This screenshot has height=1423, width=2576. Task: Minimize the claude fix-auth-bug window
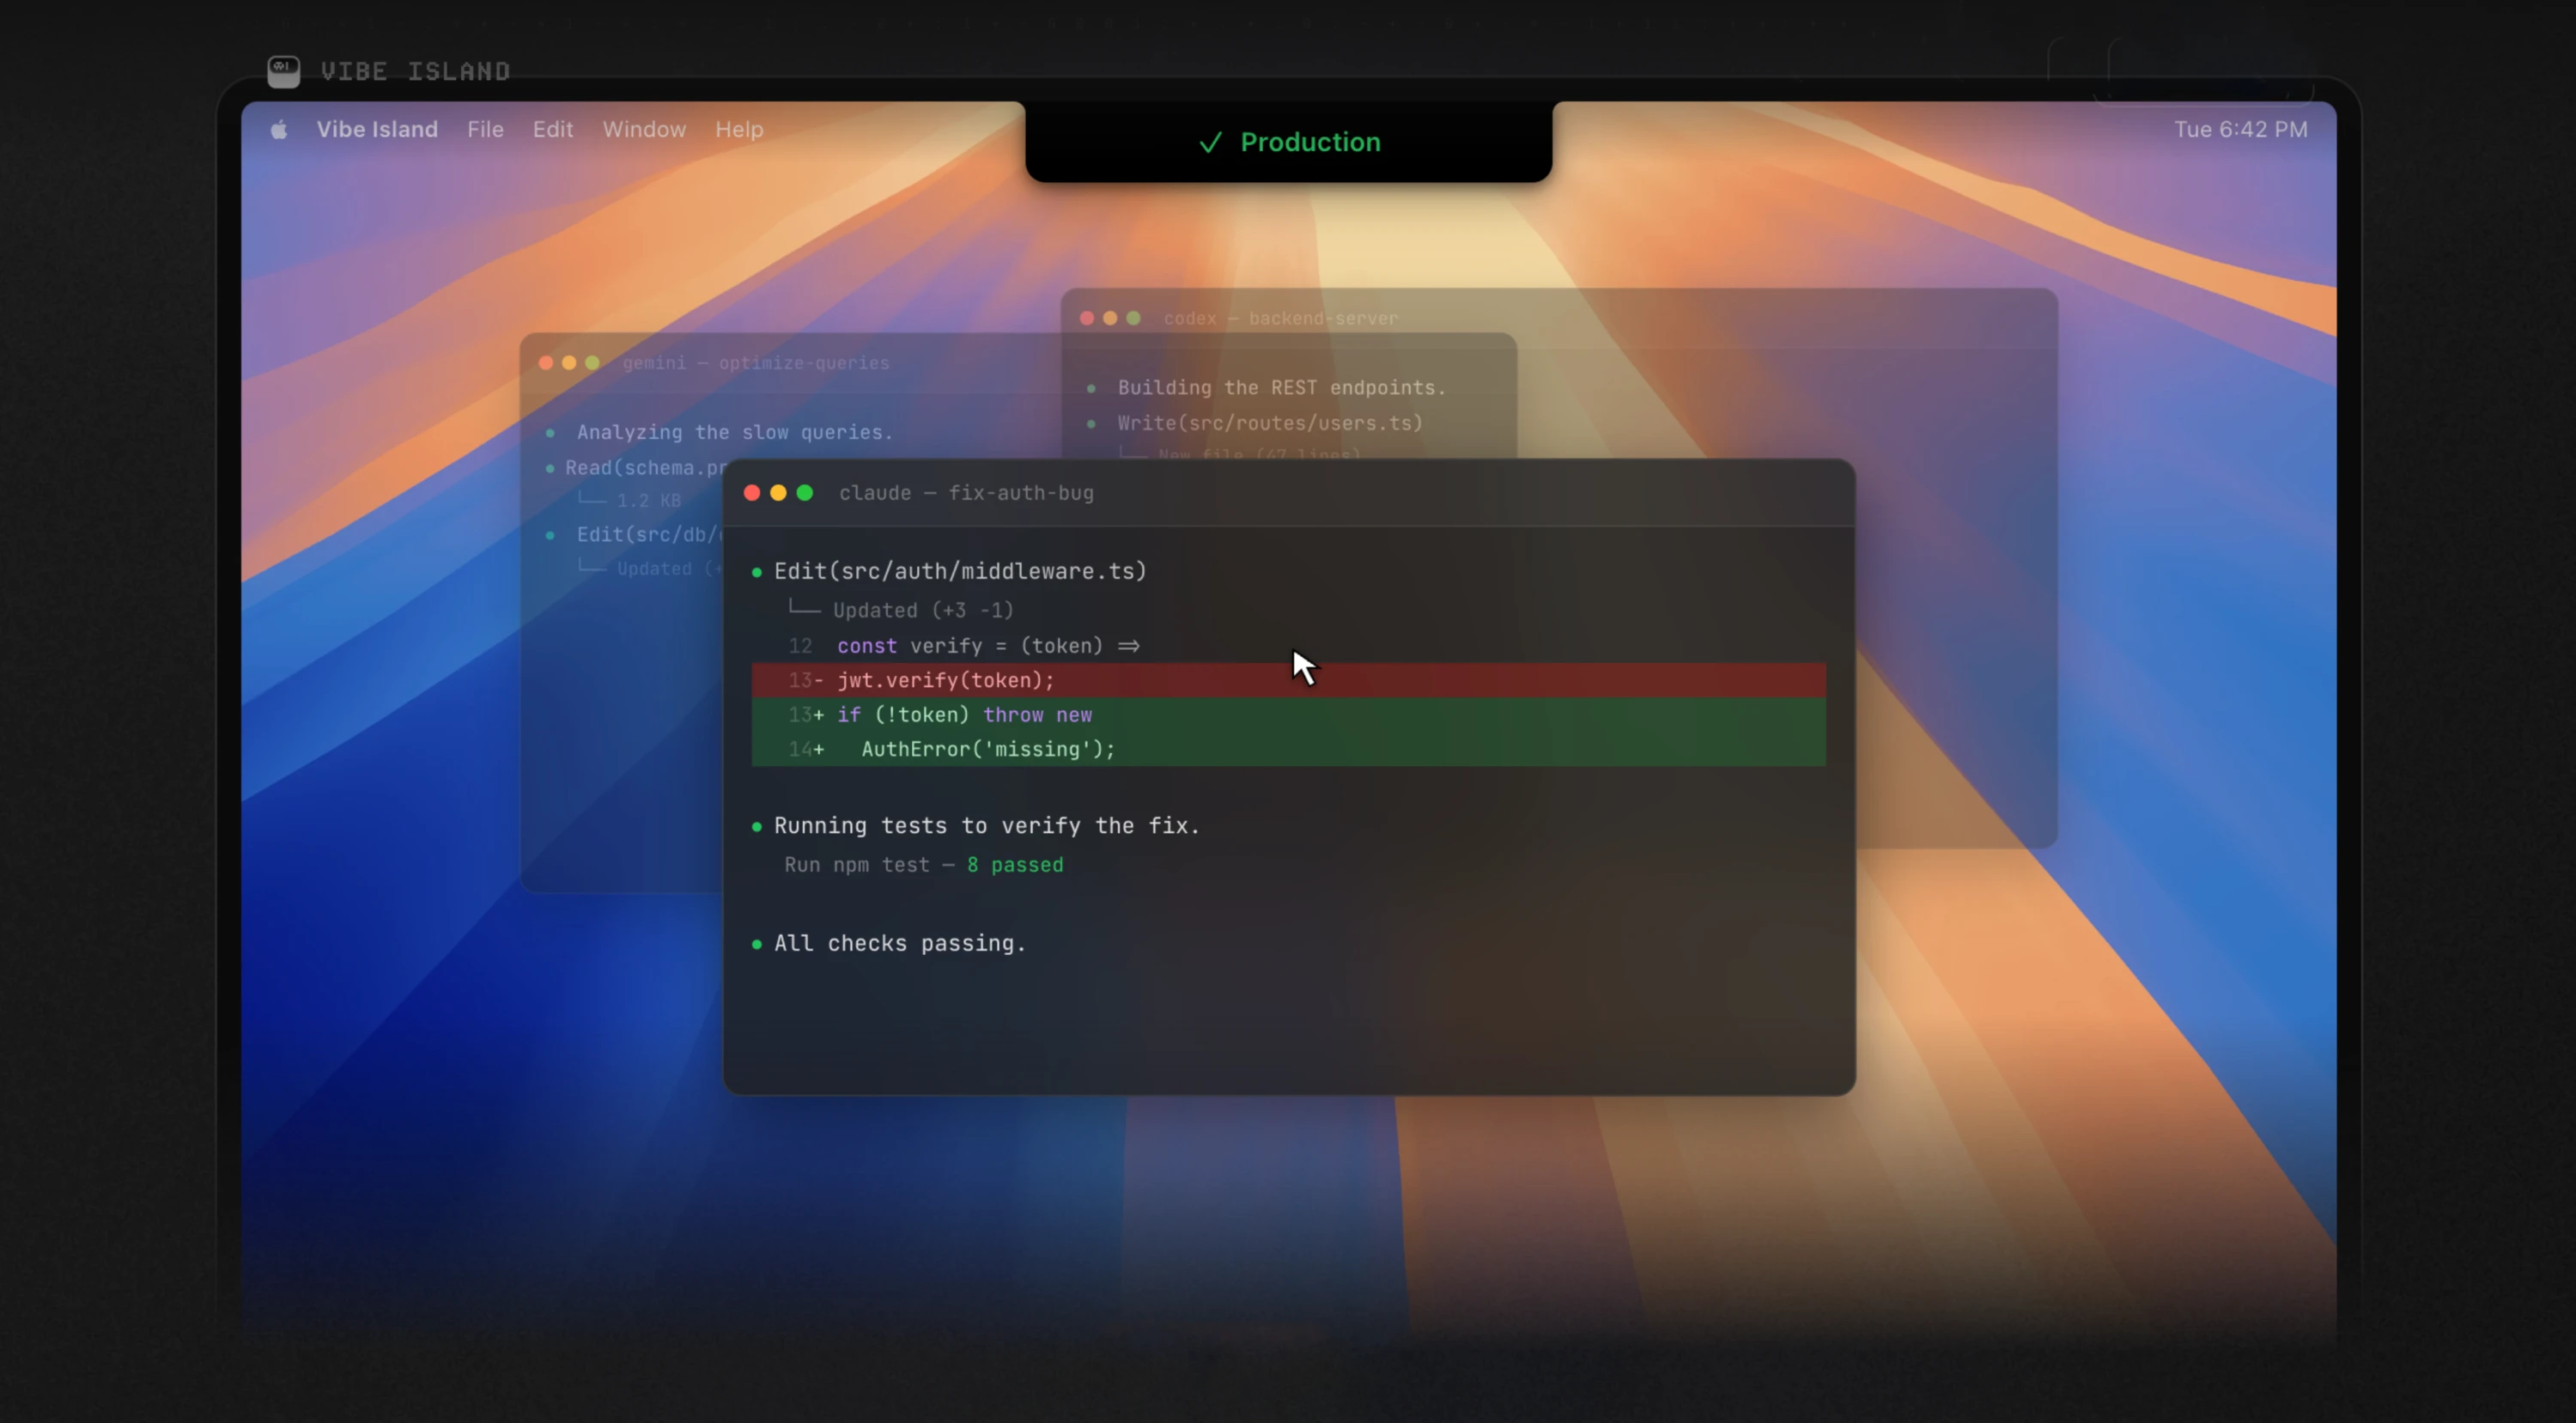778,493
